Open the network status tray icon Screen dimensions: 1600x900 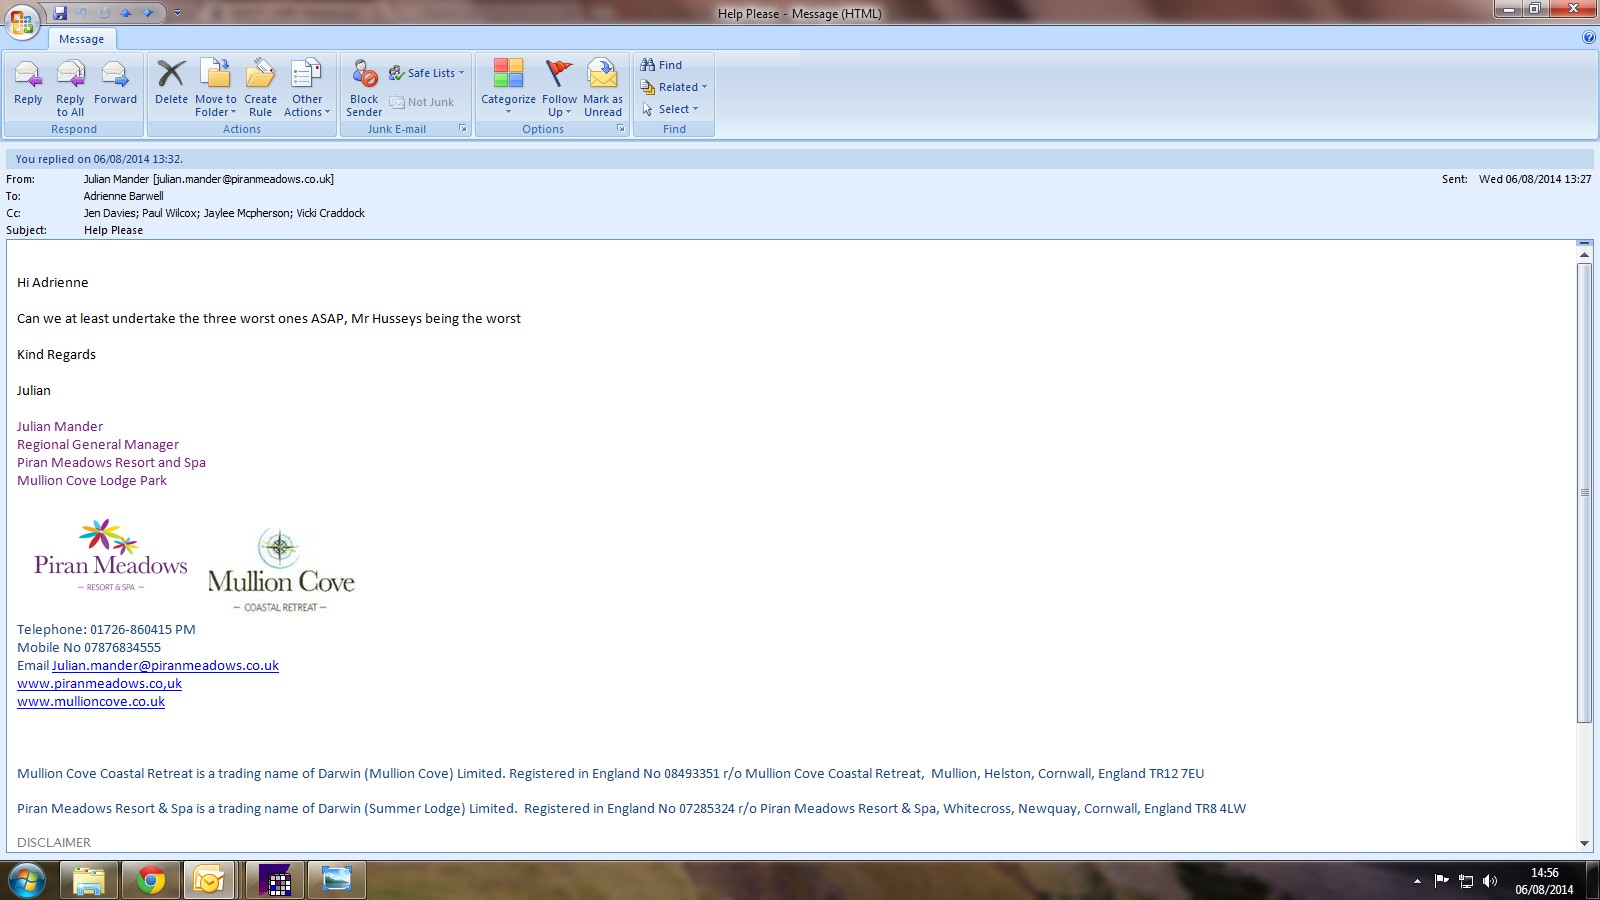pos(1466,881)
